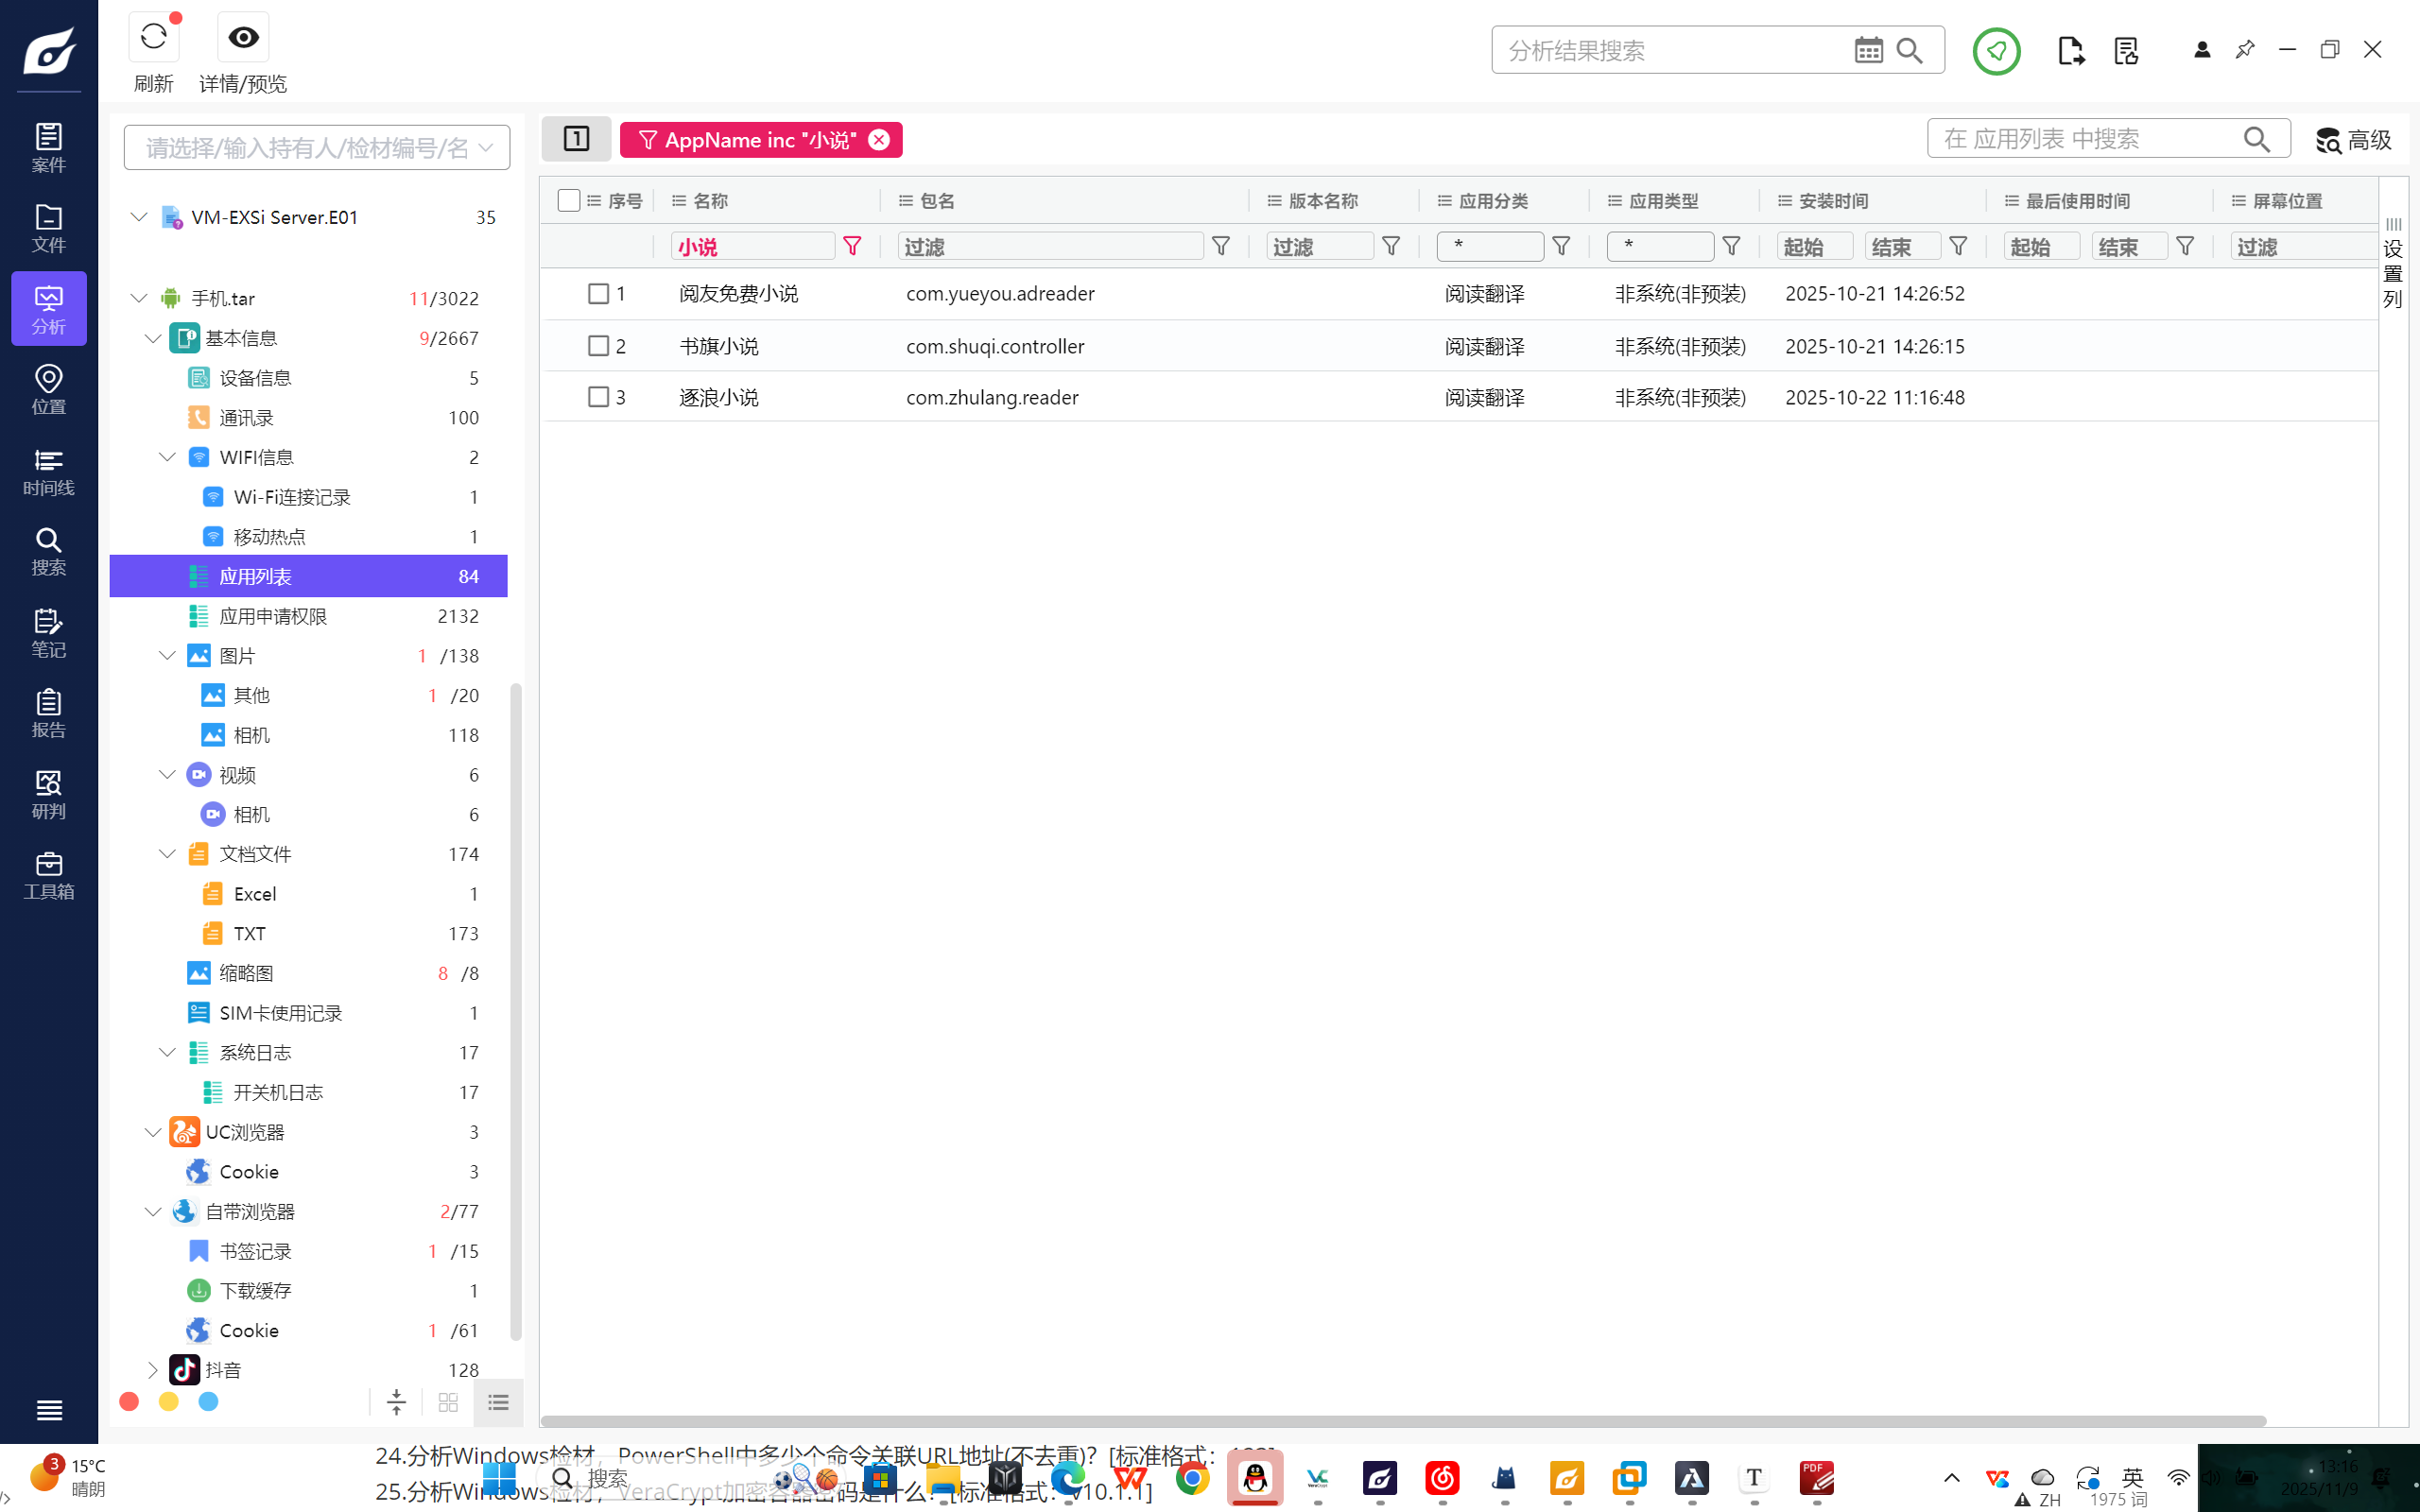Expand the 抖音 tree node

click(152, 1370)
